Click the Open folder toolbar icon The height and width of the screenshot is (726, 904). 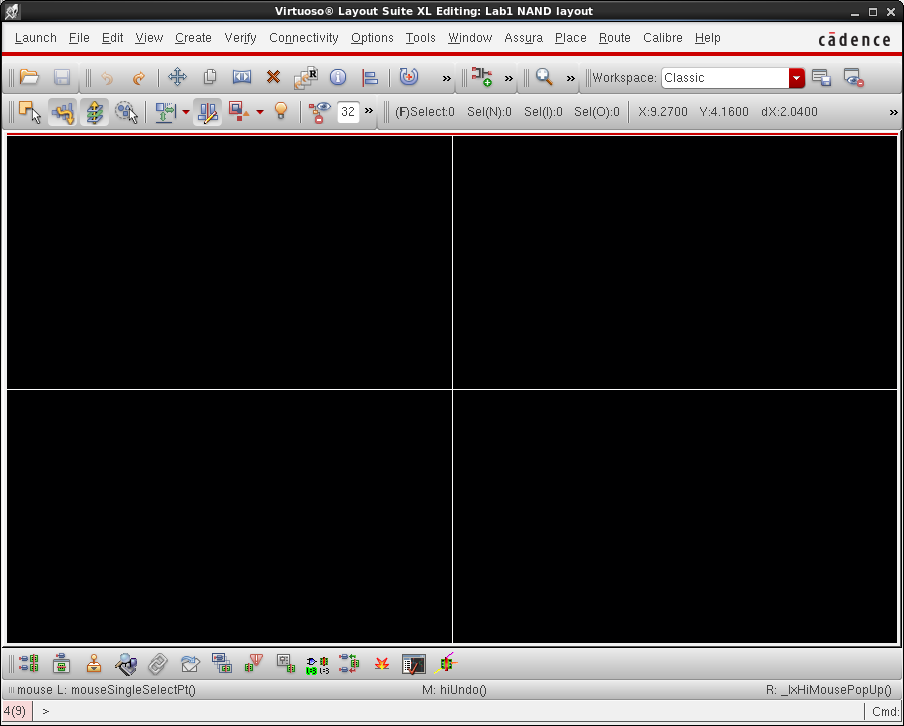29,77
